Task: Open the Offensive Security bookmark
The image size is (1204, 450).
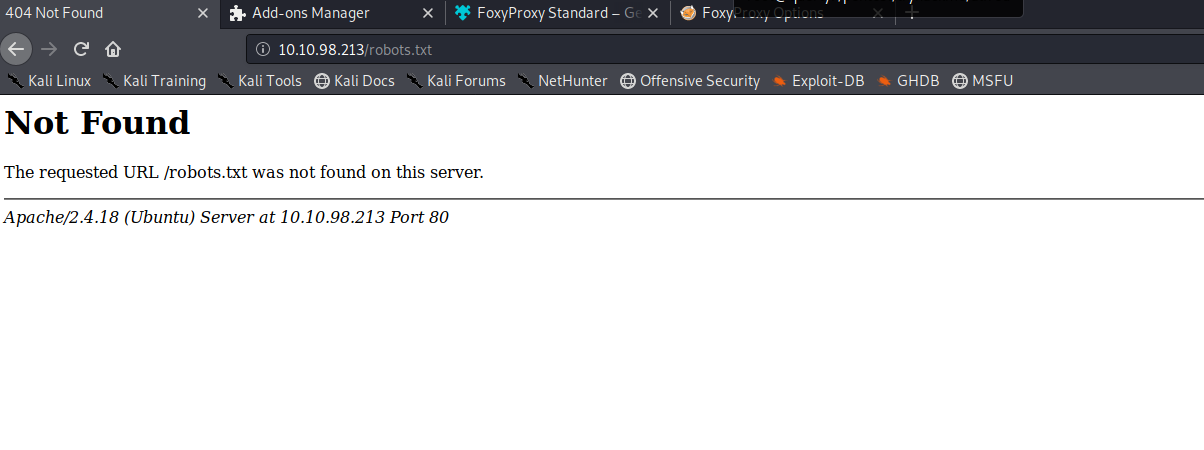Action: [690, 81]
